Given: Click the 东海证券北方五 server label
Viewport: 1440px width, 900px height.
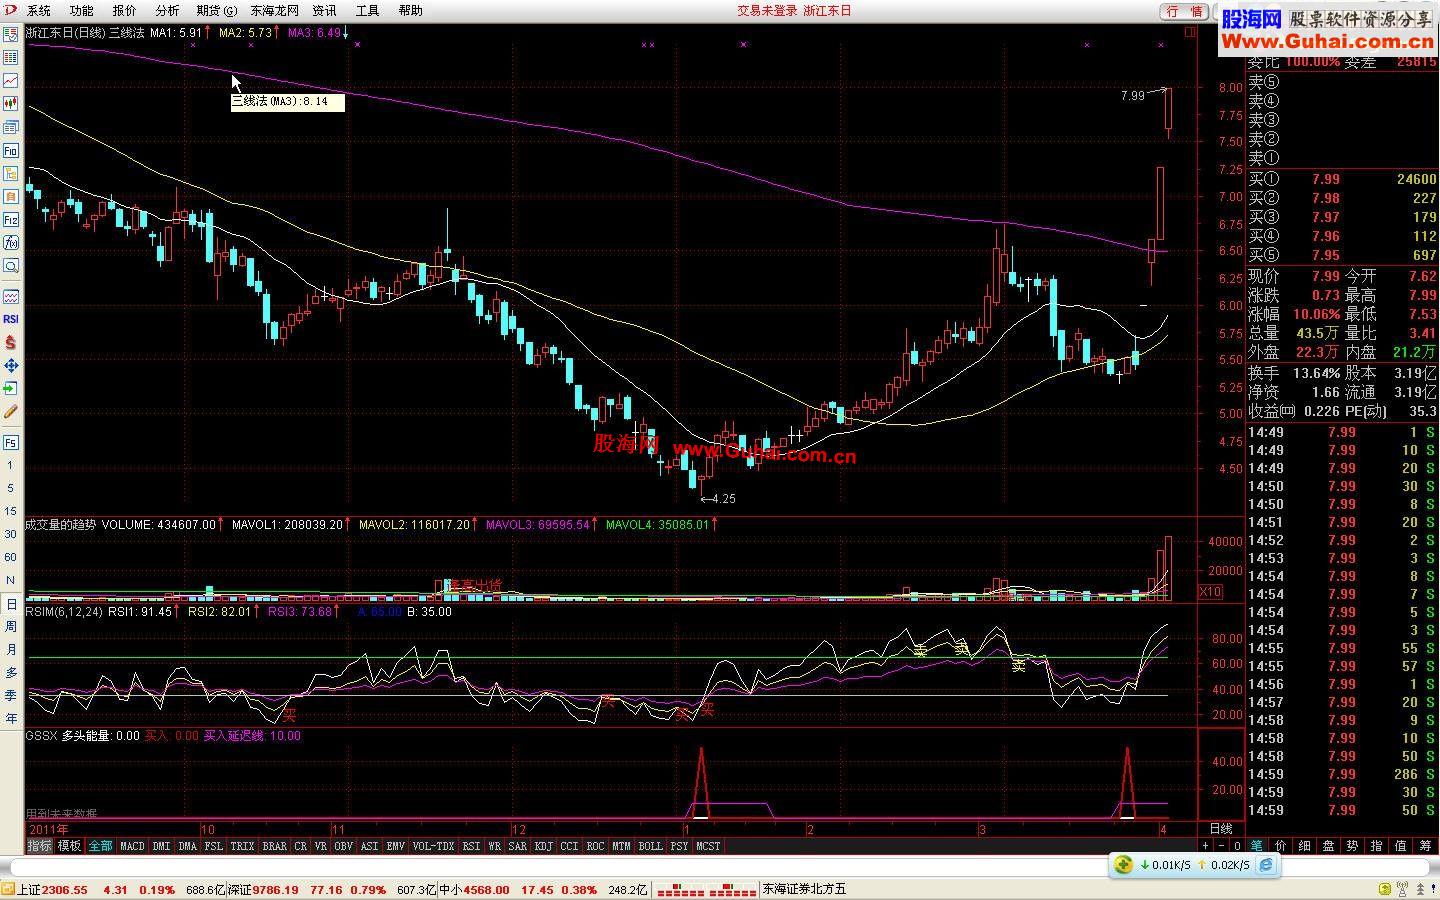Looking at the screenshot, I should click(x=805, y=889).
